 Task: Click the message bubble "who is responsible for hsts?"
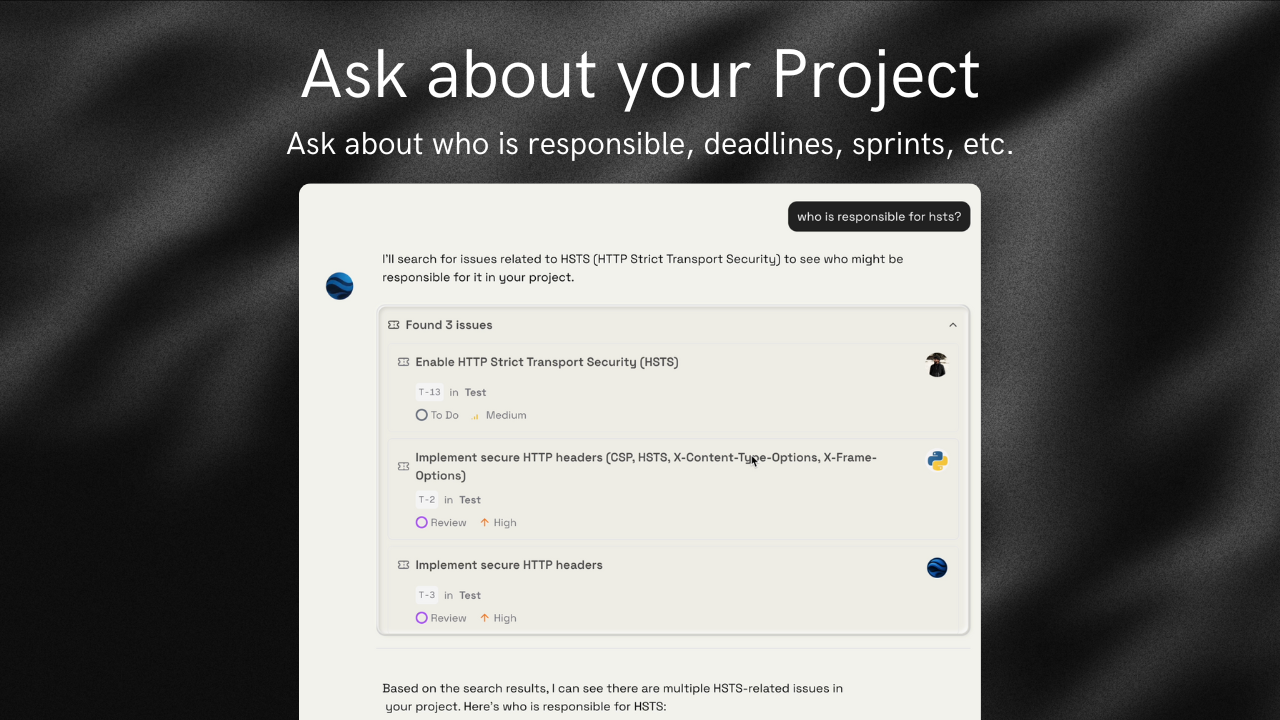click(x=878, y=216)
